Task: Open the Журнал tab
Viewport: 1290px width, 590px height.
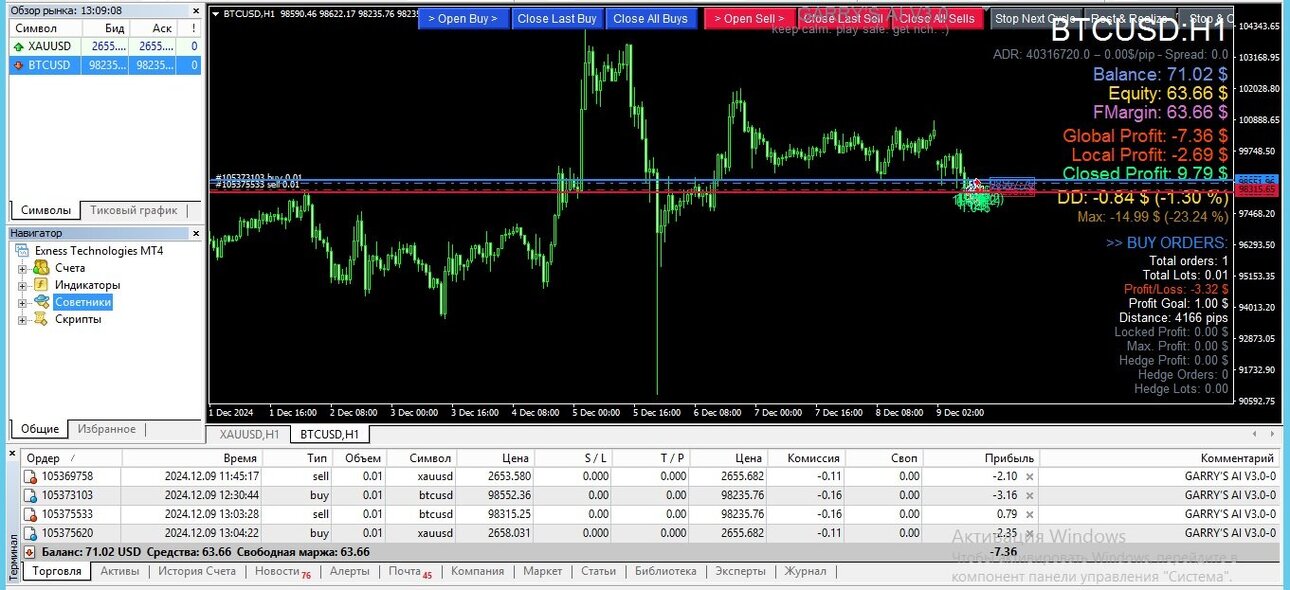Action: click(x=805, y=571)
